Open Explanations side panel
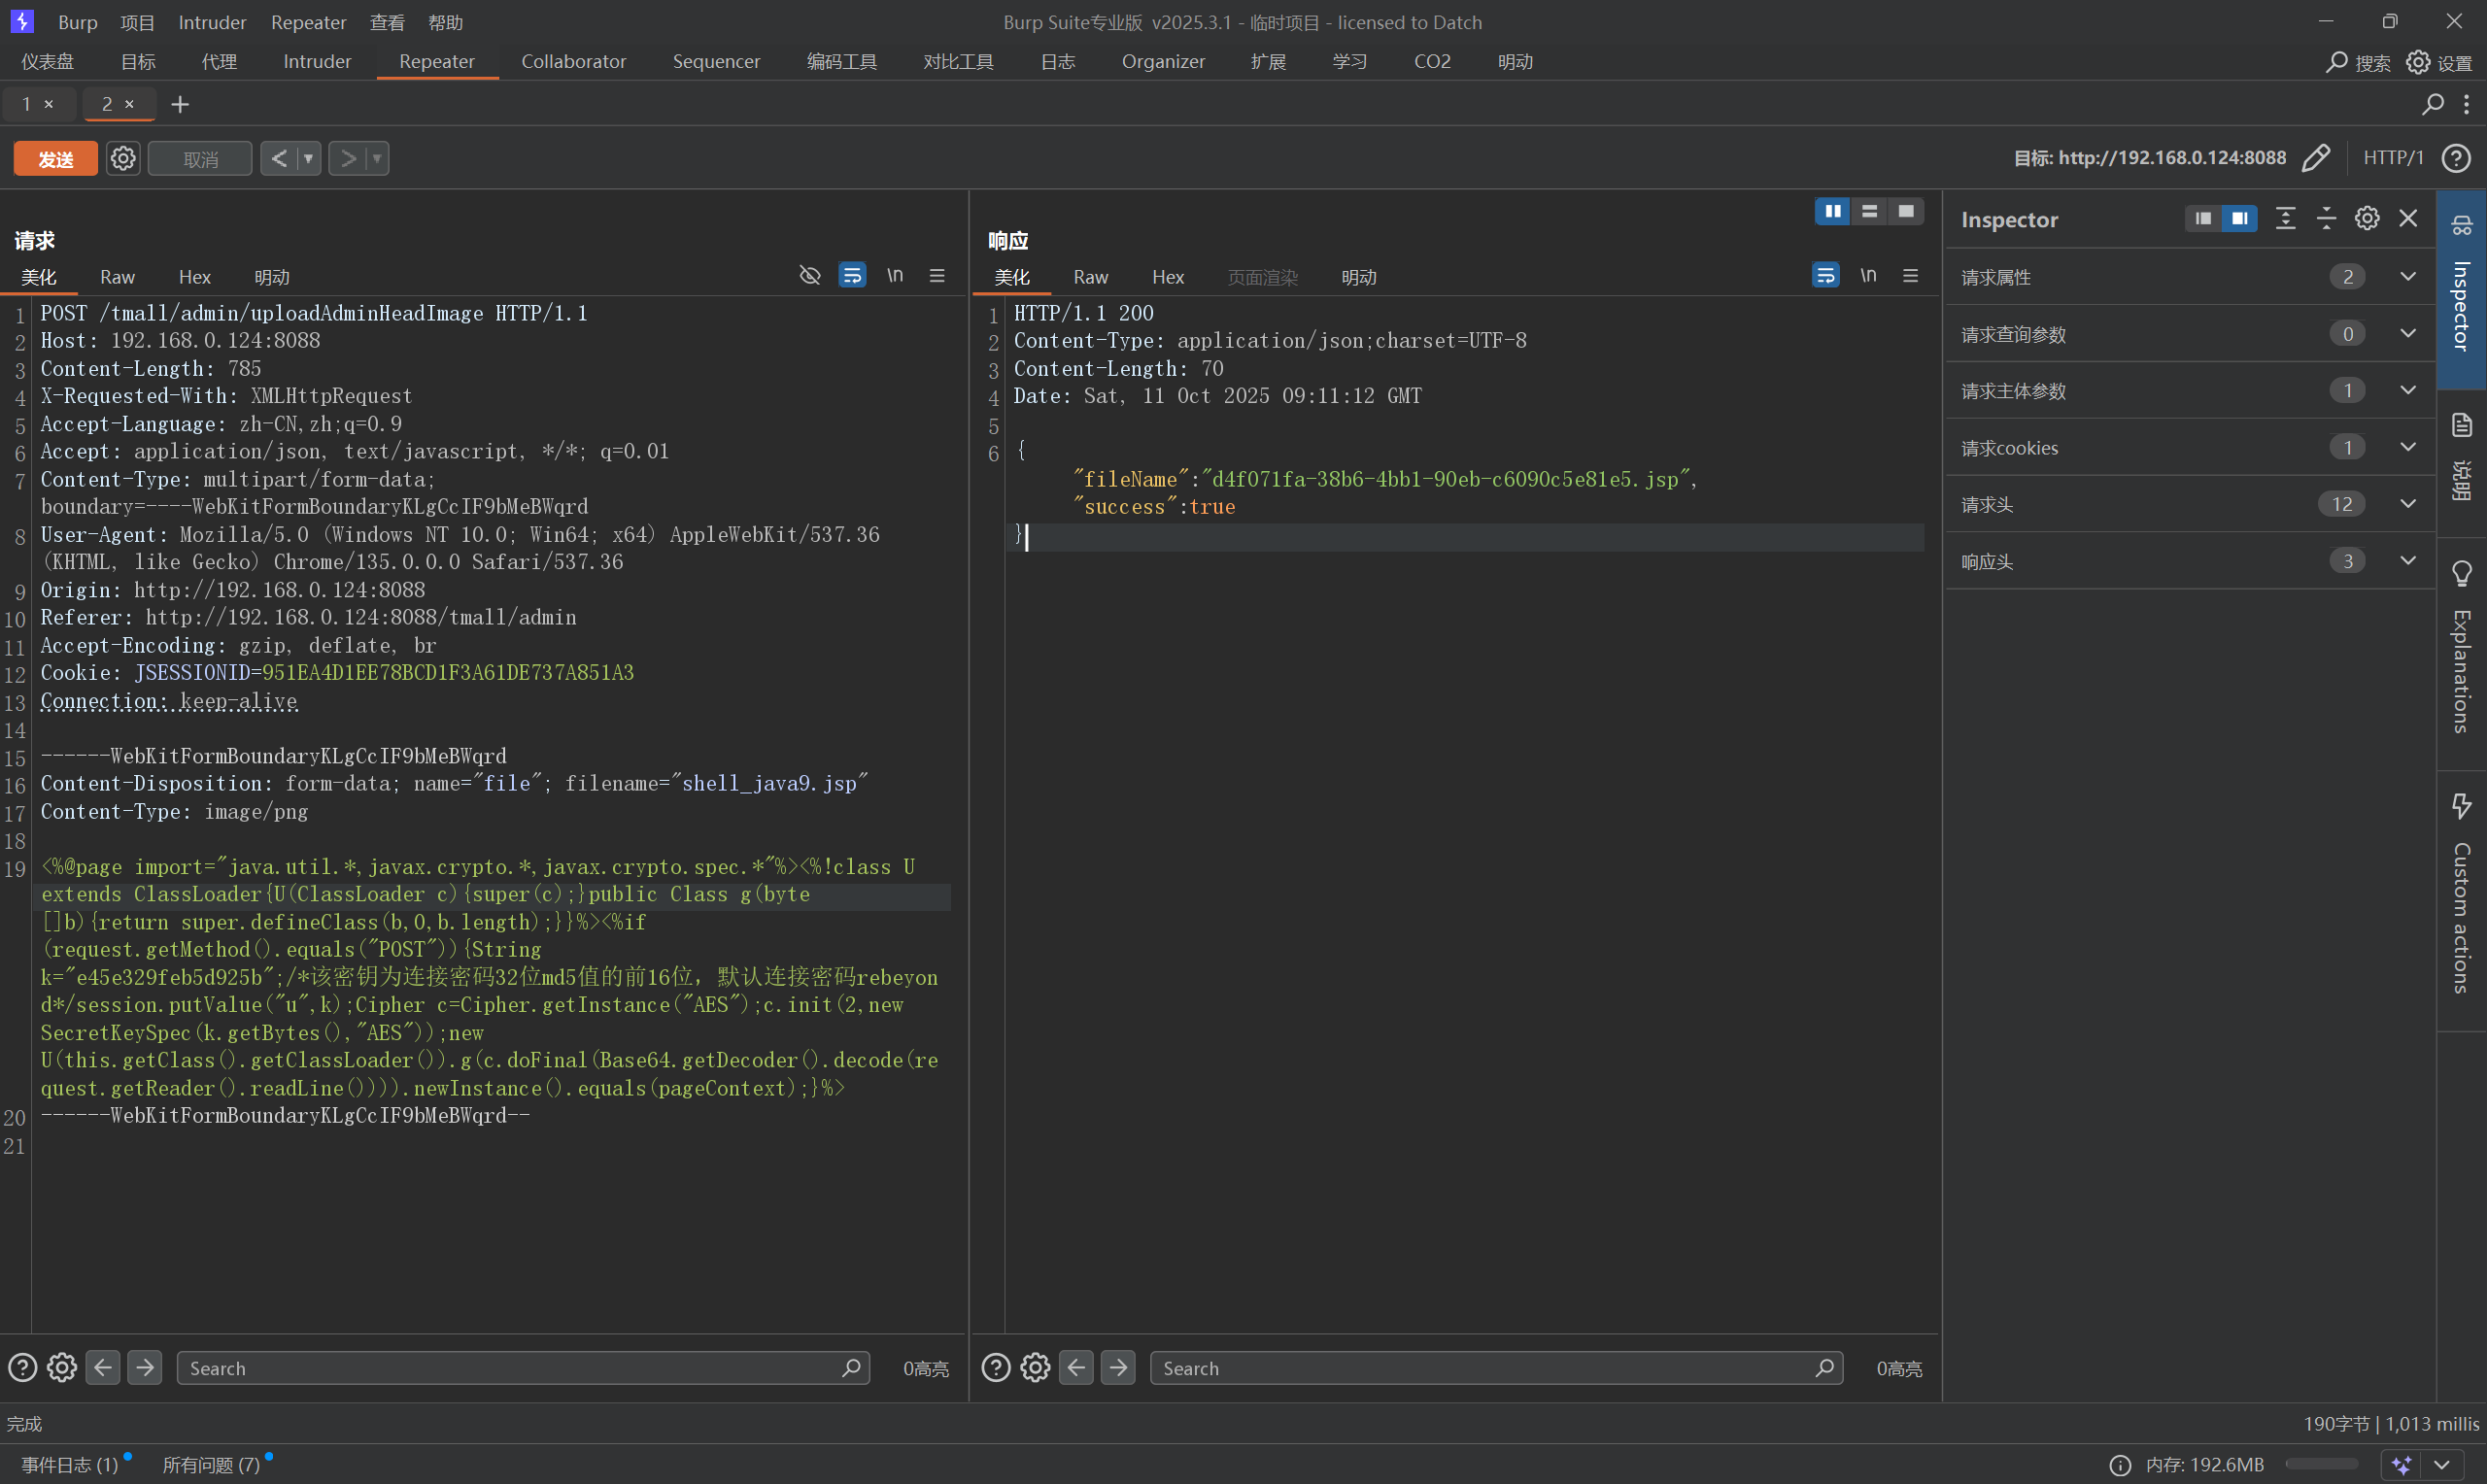 (x=2461, y=655)
